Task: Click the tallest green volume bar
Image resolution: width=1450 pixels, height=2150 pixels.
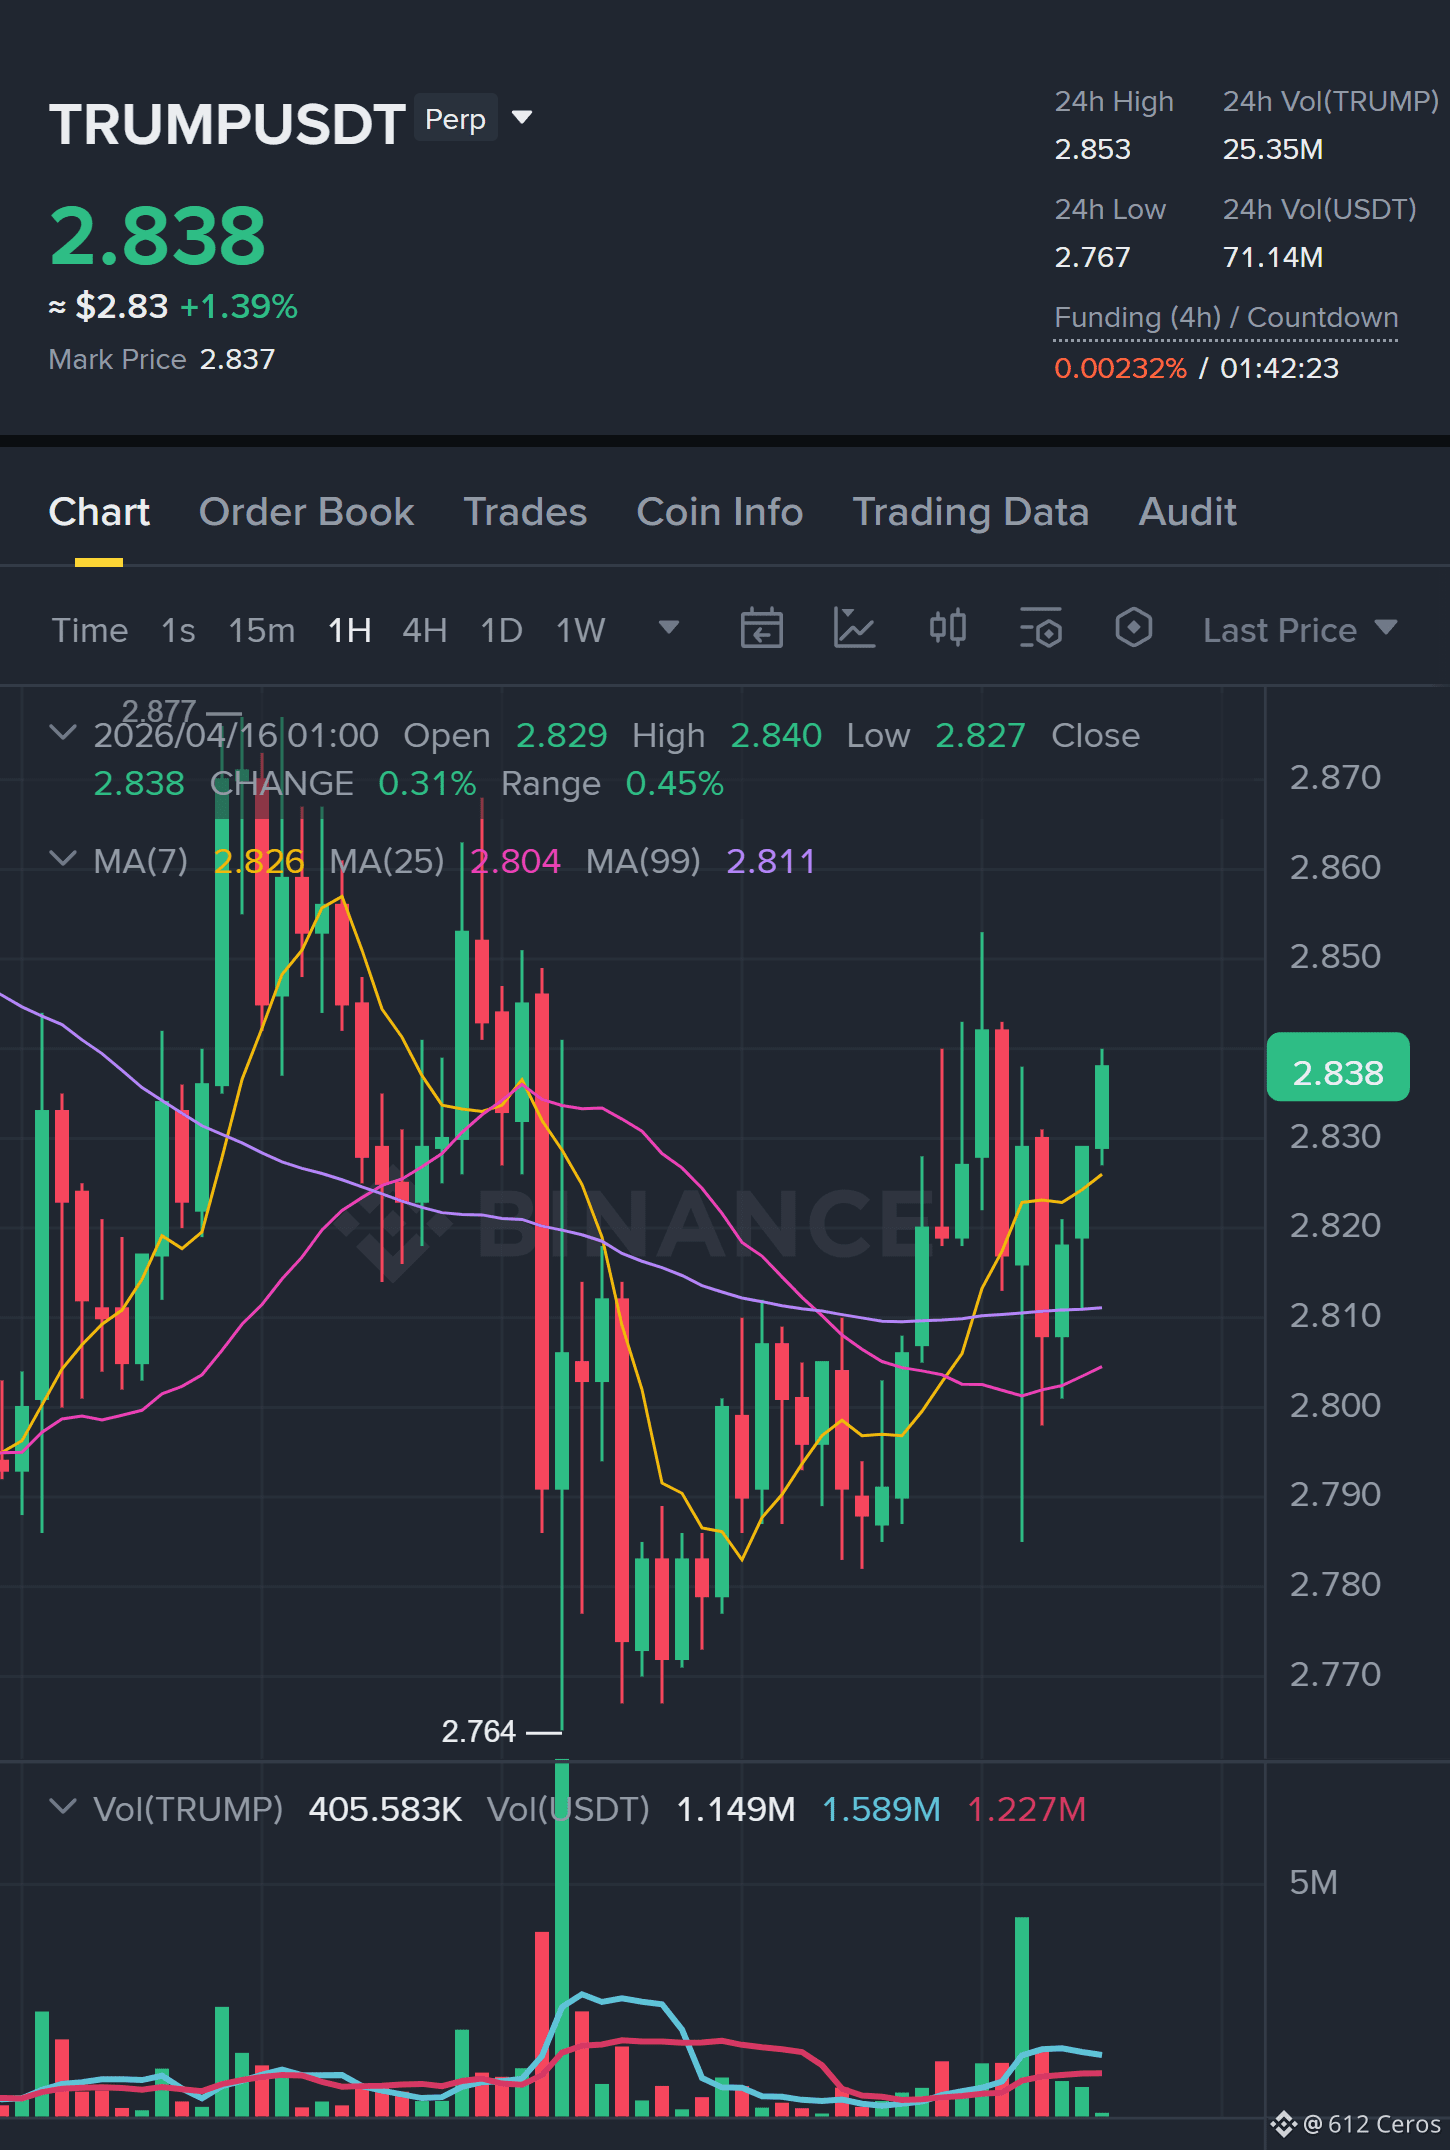Action: (x=562, y=1938)
